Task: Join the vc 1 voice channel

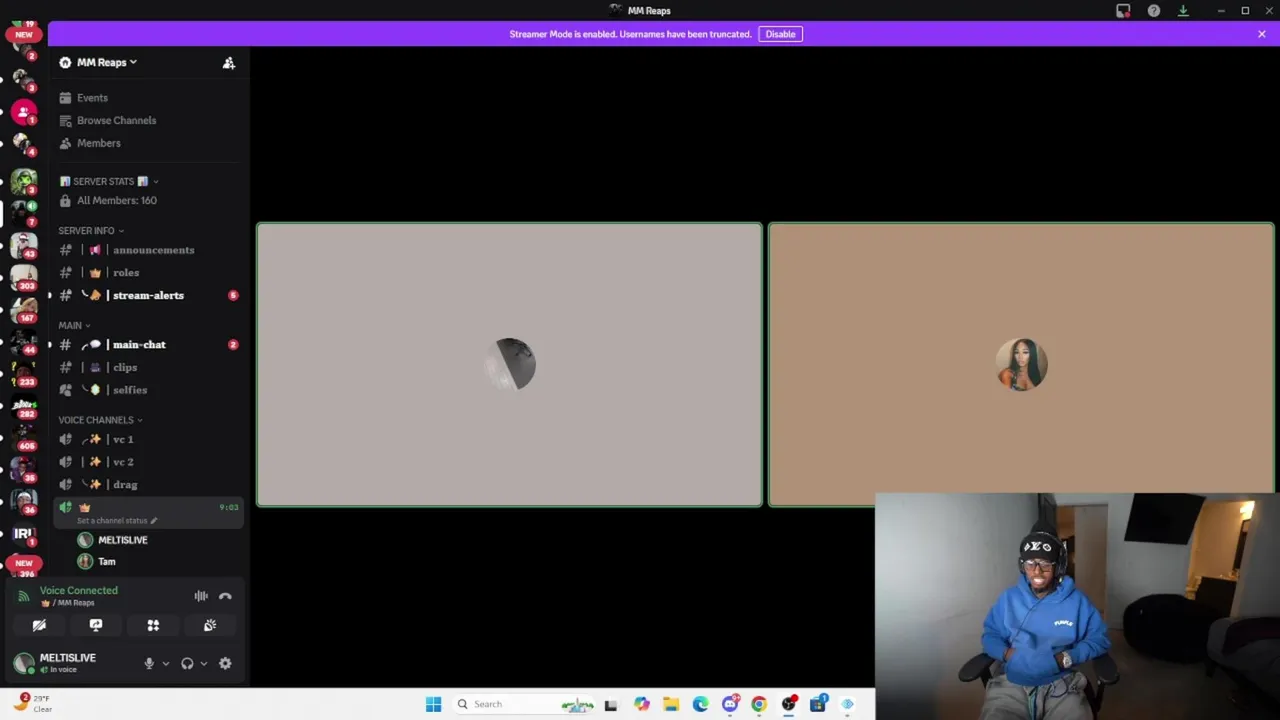Action: click(x=149, y=439)
